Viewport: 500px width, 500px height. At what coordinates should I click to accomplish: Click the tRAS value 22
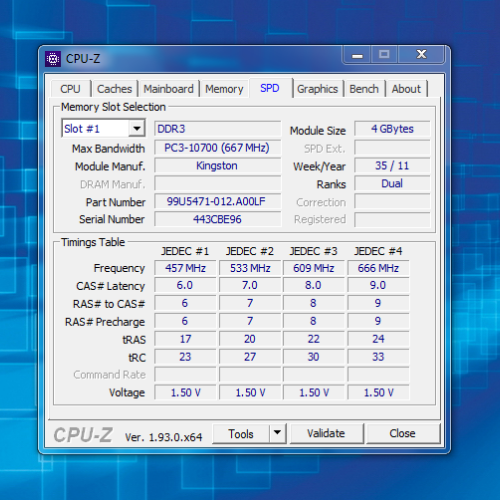point(313,339)
